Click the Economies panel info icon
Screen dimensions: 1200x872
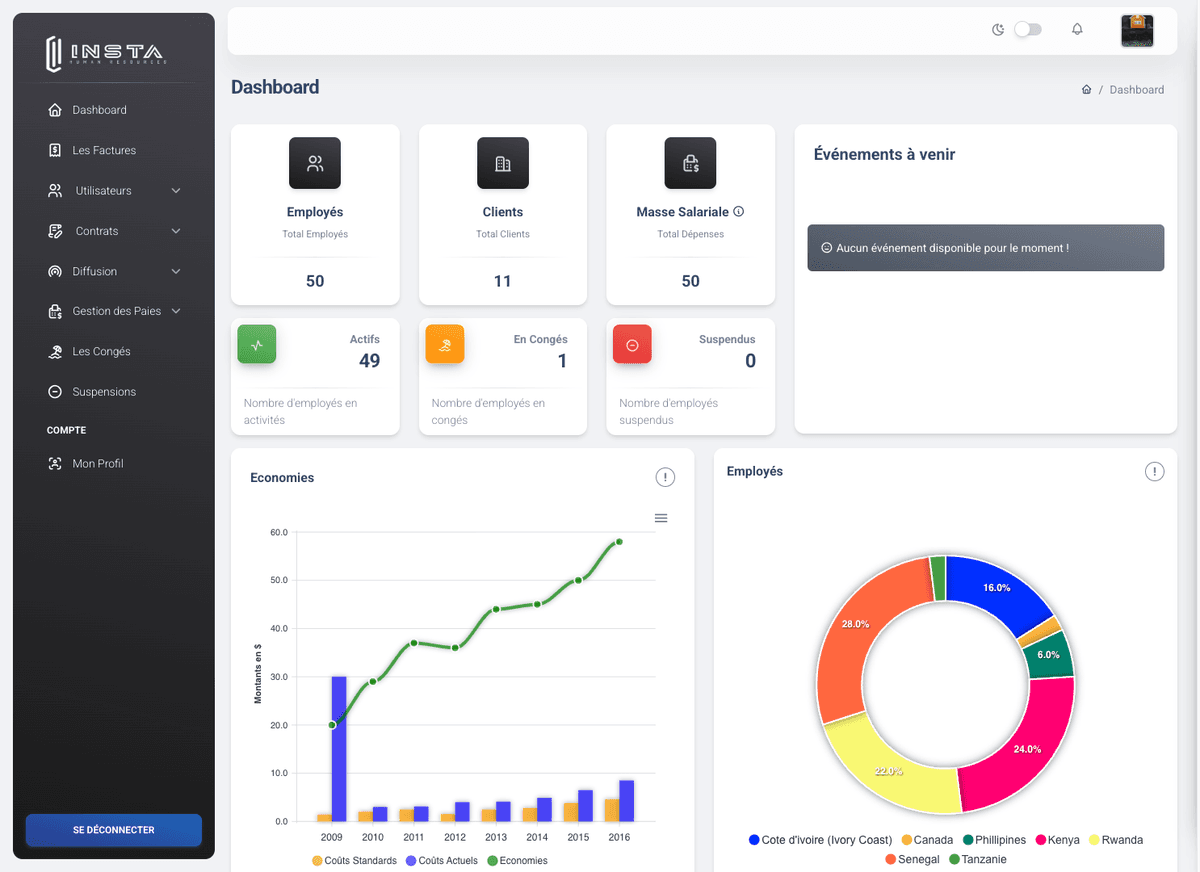pos(665,478)
